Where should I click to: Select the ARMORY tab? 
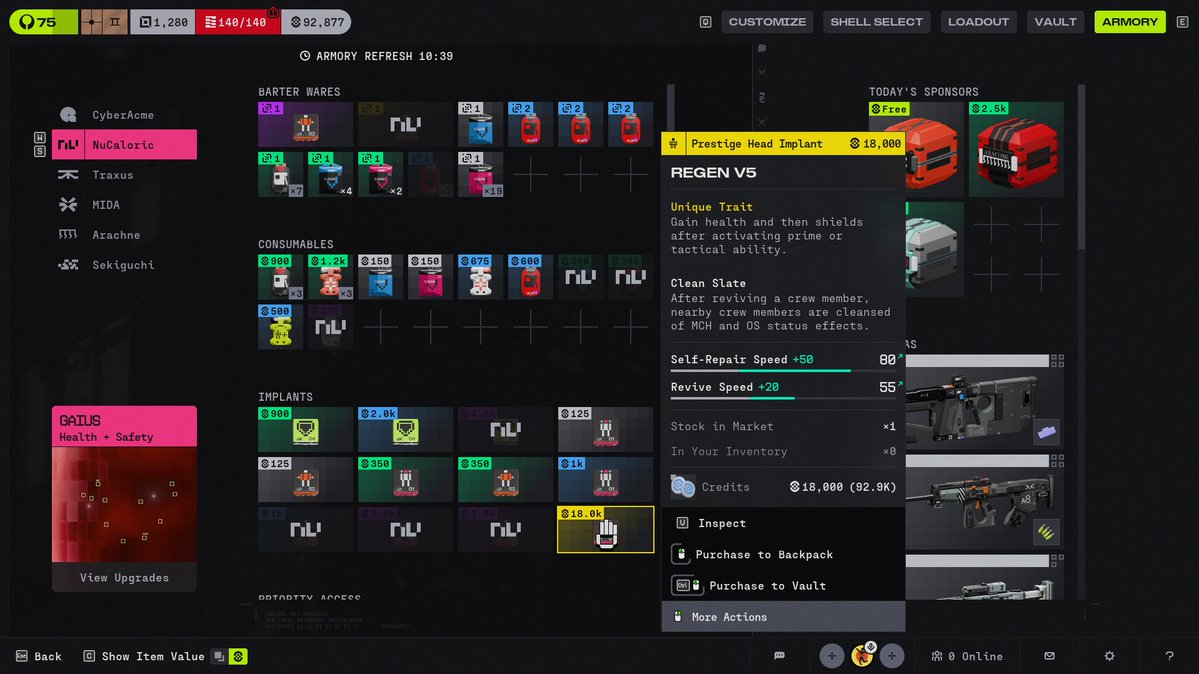pos(1129,21)
